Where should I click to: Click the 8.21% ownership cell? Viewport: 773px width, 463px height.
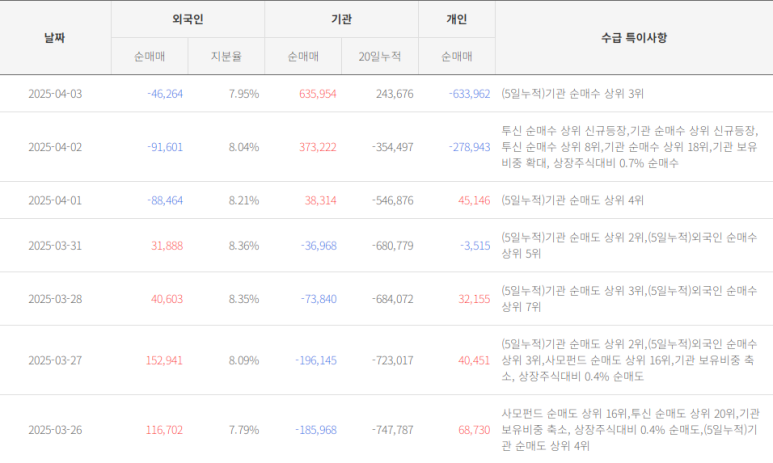pyautogui.click(x=244, y=200)
